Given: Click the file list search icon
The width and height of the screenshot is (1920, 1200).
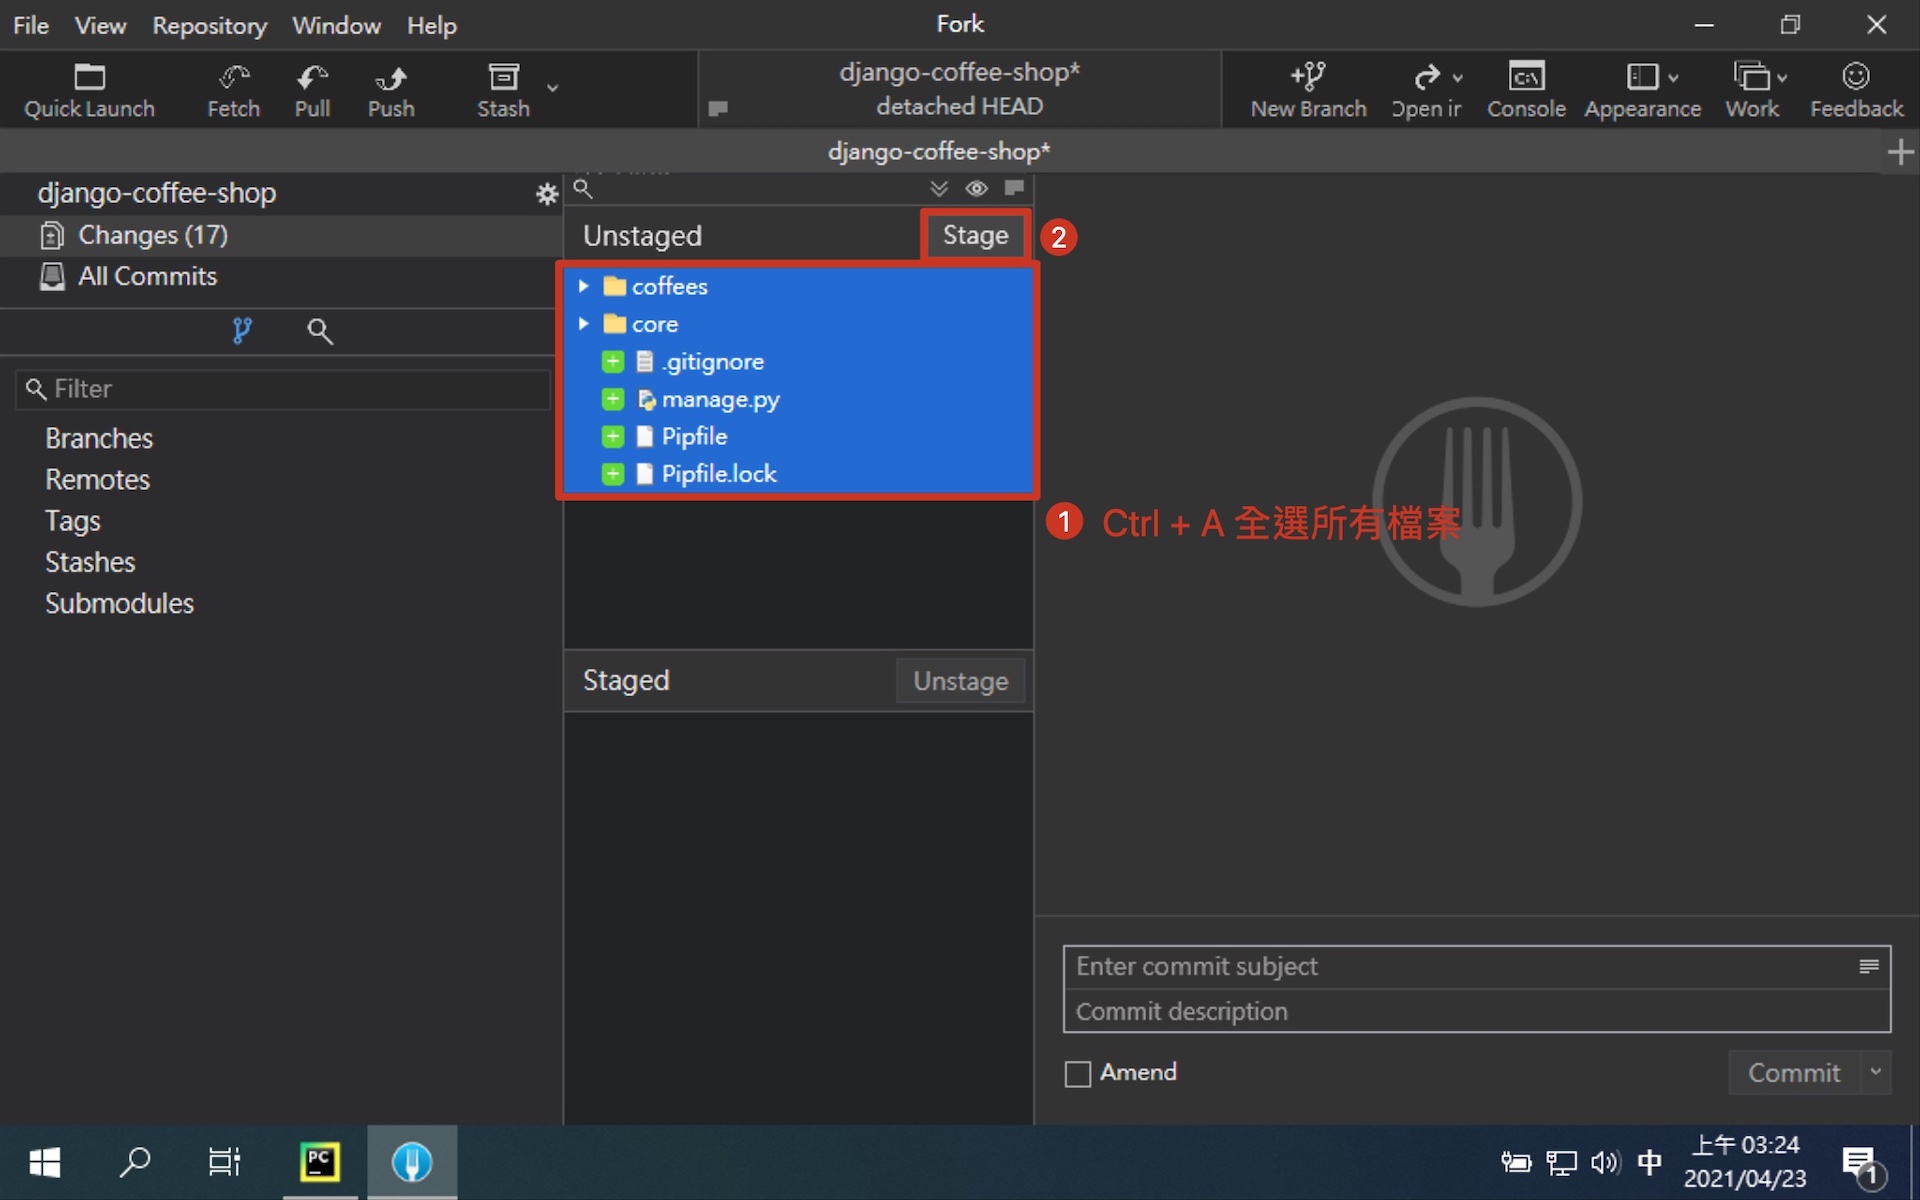Looking at the screenshot, I should tap(583, 189).
